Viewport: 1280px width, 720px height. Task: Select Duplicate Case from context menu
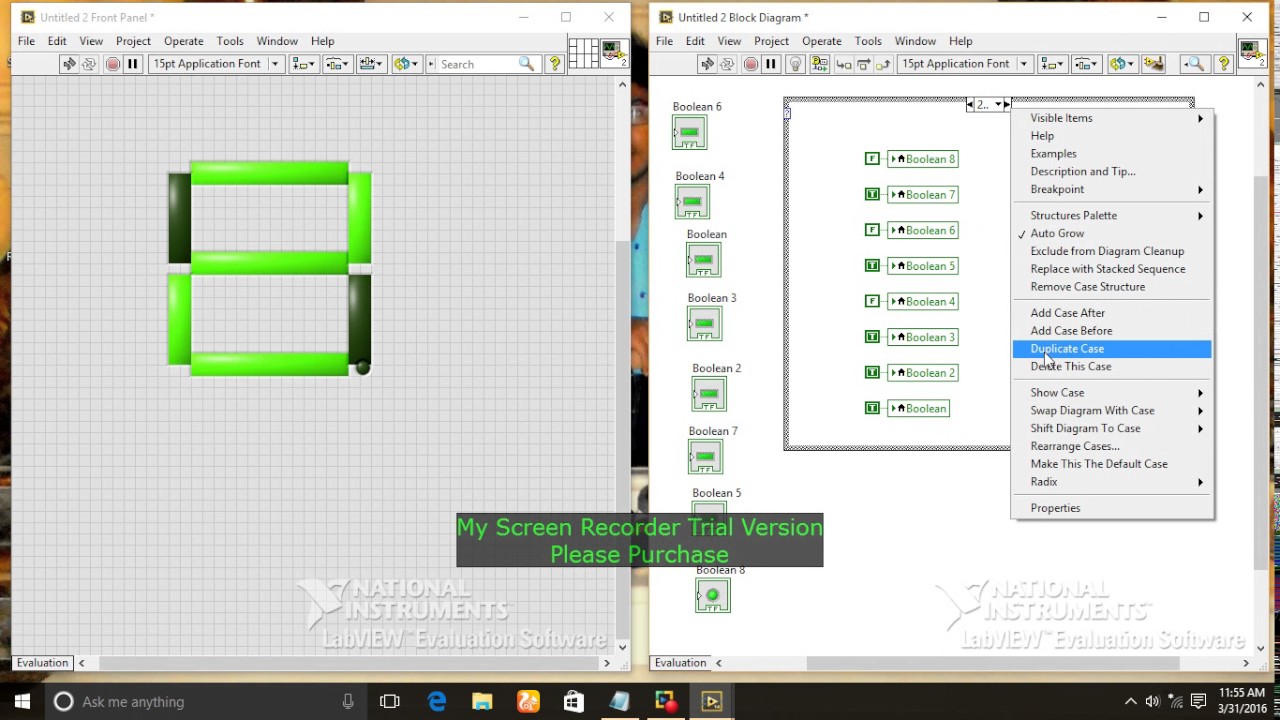(1112, 349)
